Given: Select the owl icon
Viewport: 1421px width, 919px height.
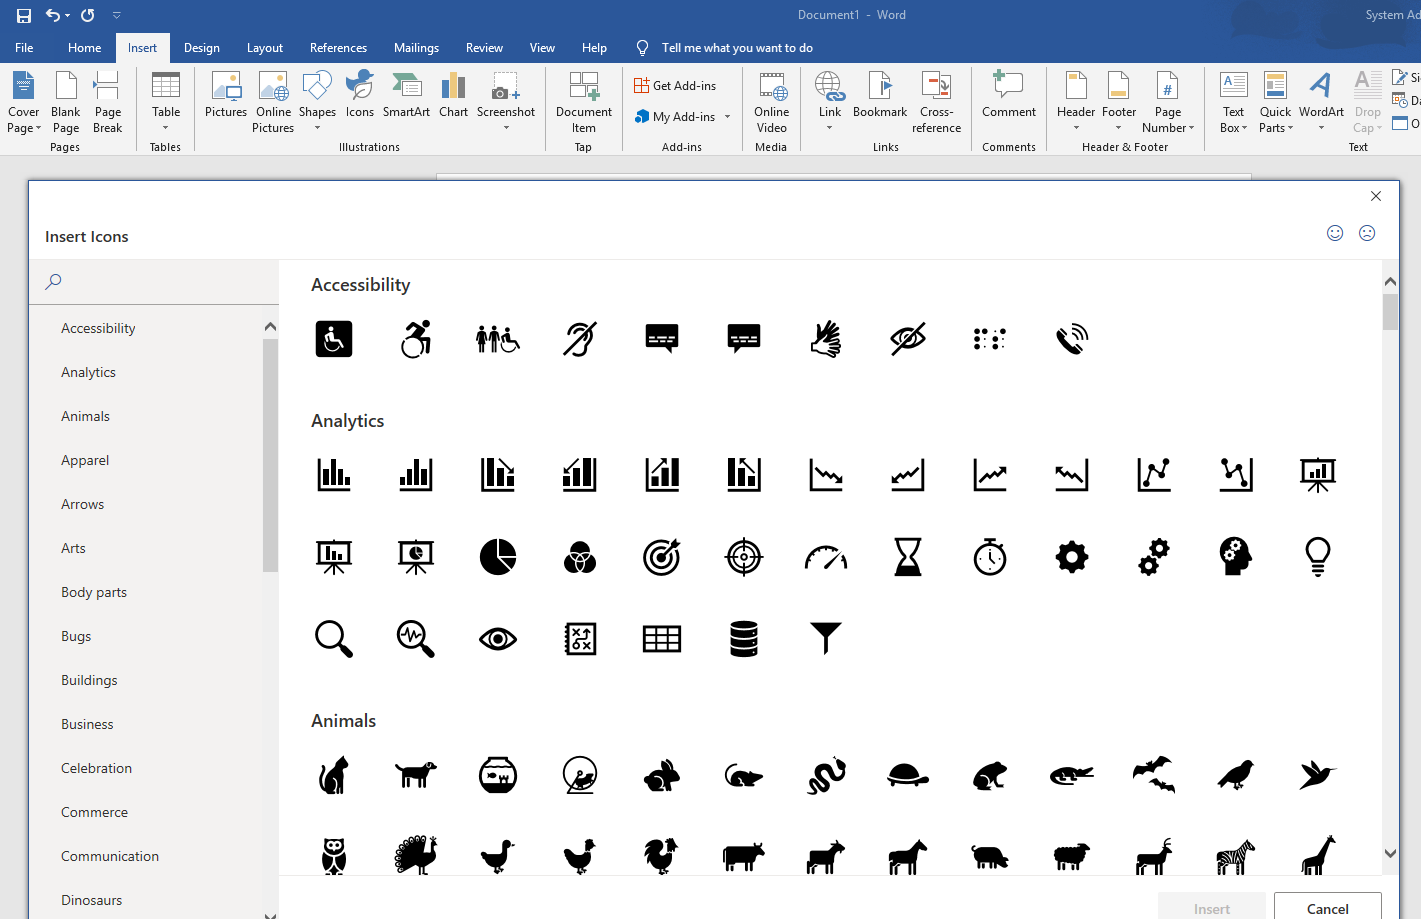Looking at the screenshot, I should click(x=334, y=856).
